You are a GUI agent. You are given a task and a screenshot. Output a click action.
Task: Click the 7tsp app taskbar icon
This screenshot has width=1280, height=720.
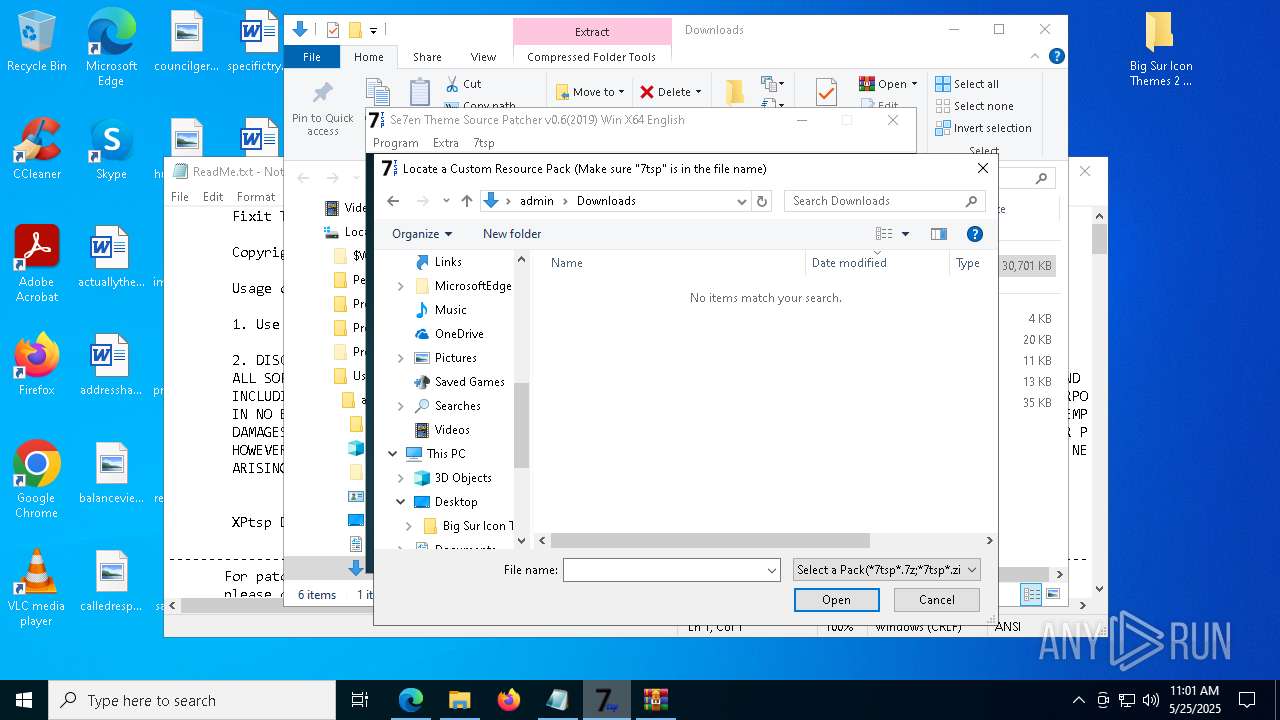coord(606,700)
